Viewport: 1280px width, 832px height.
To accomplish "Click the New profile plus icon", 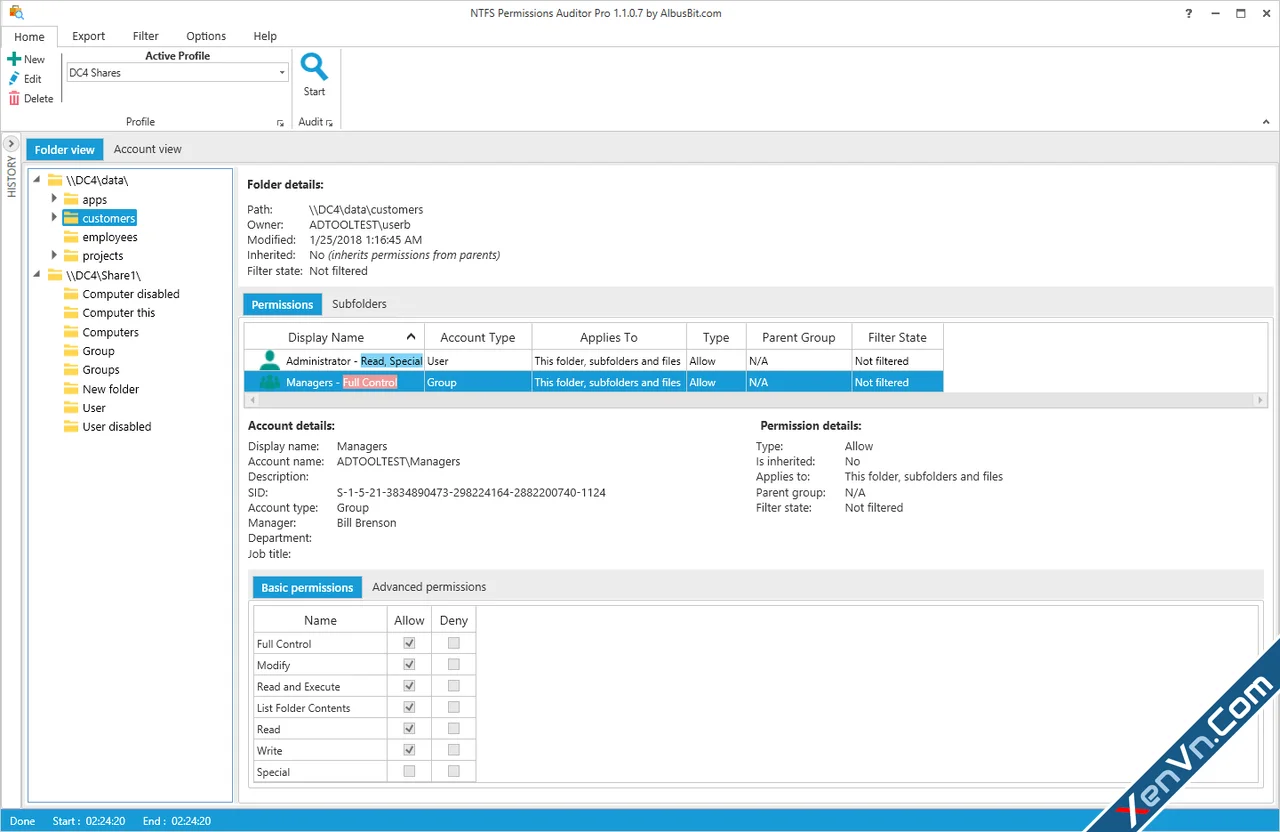I will (x=14, y=59).
